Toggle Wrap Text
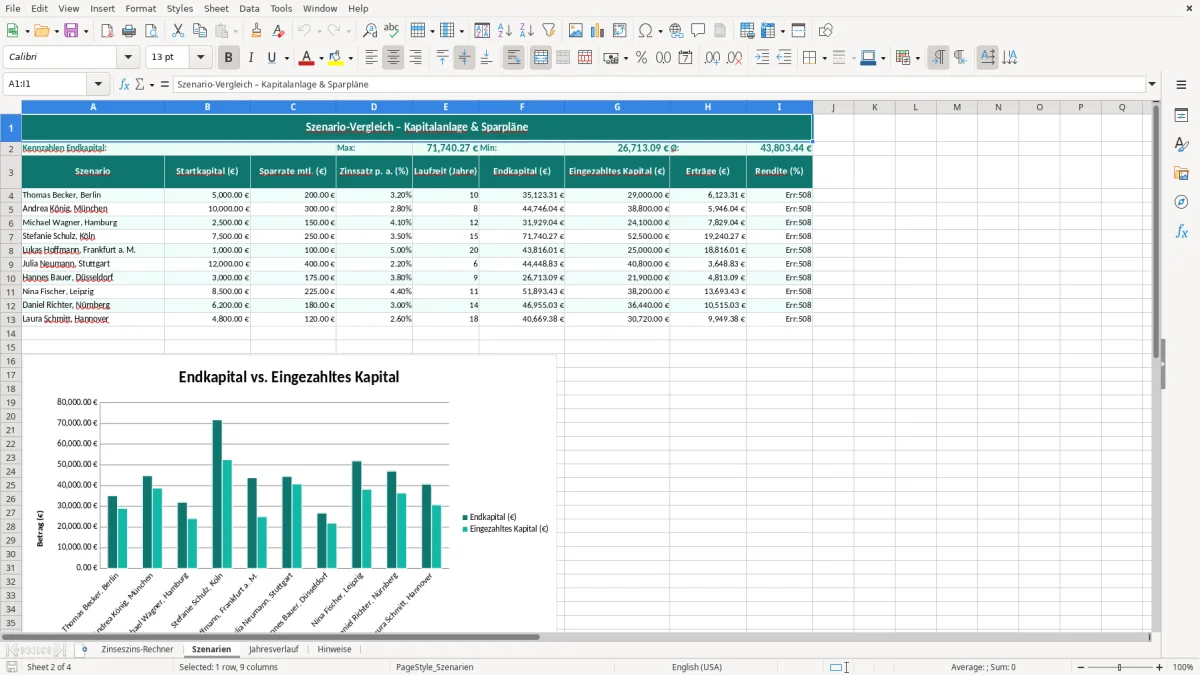This screenshot has height=675, width=1200. point(513,58)
